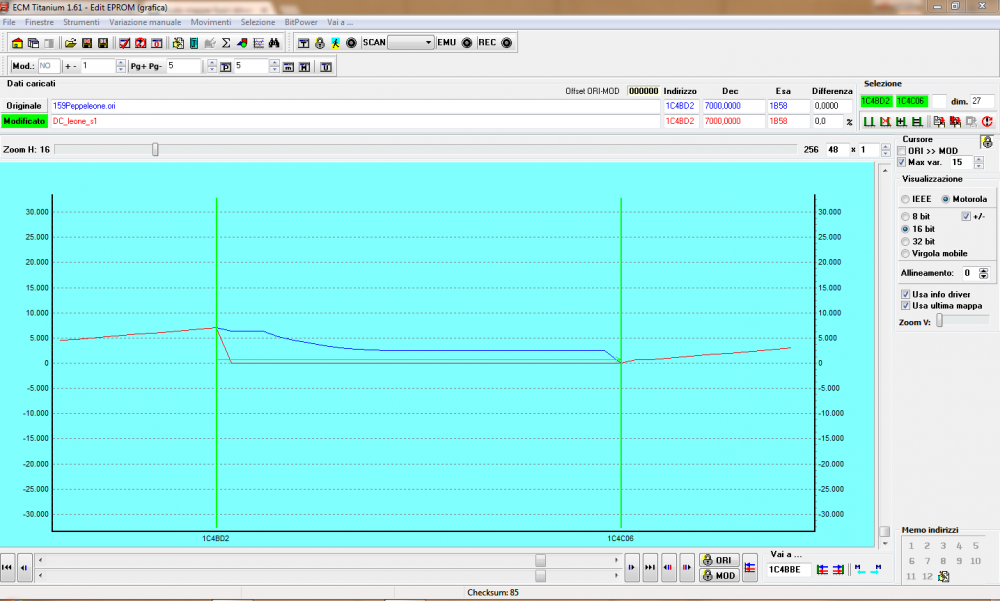This screenshot has height=601, width=1000.
Task: Jump to start with the first-position arrow
Action: point(8,567)
